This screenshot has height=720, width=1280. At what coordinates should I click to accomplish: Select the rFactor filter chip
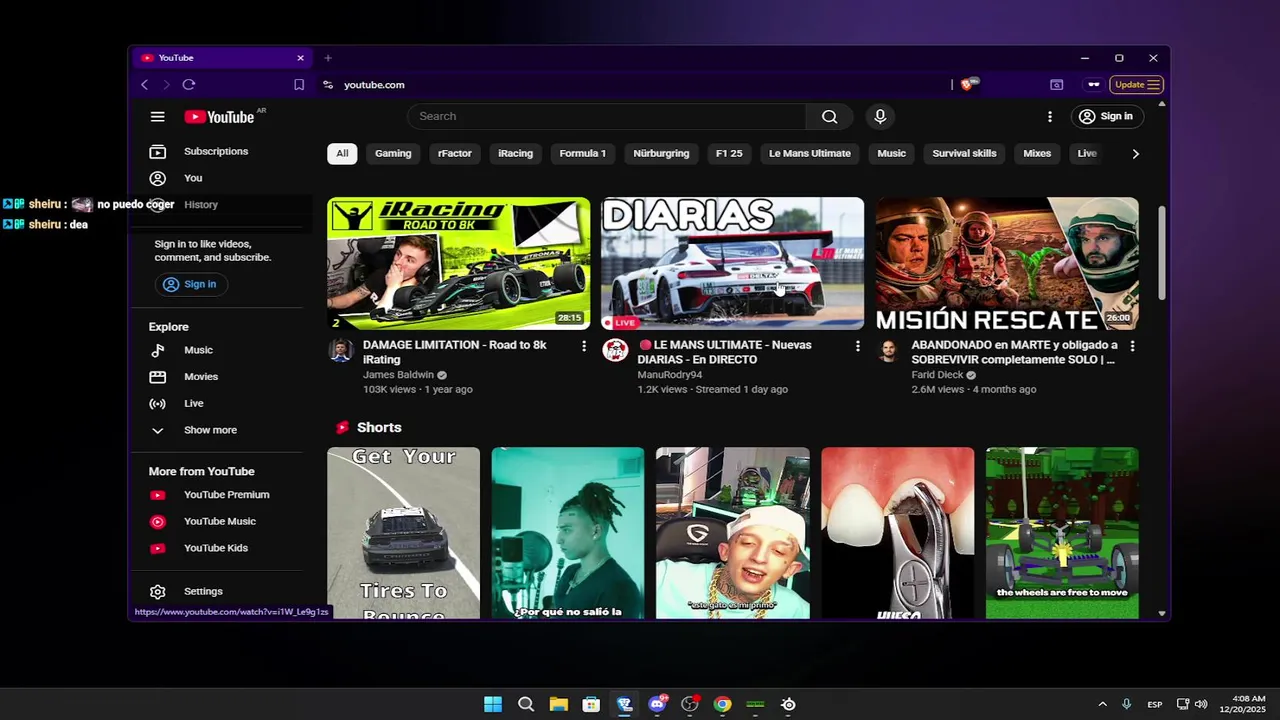pyautogui.click(x=455, y=154)
